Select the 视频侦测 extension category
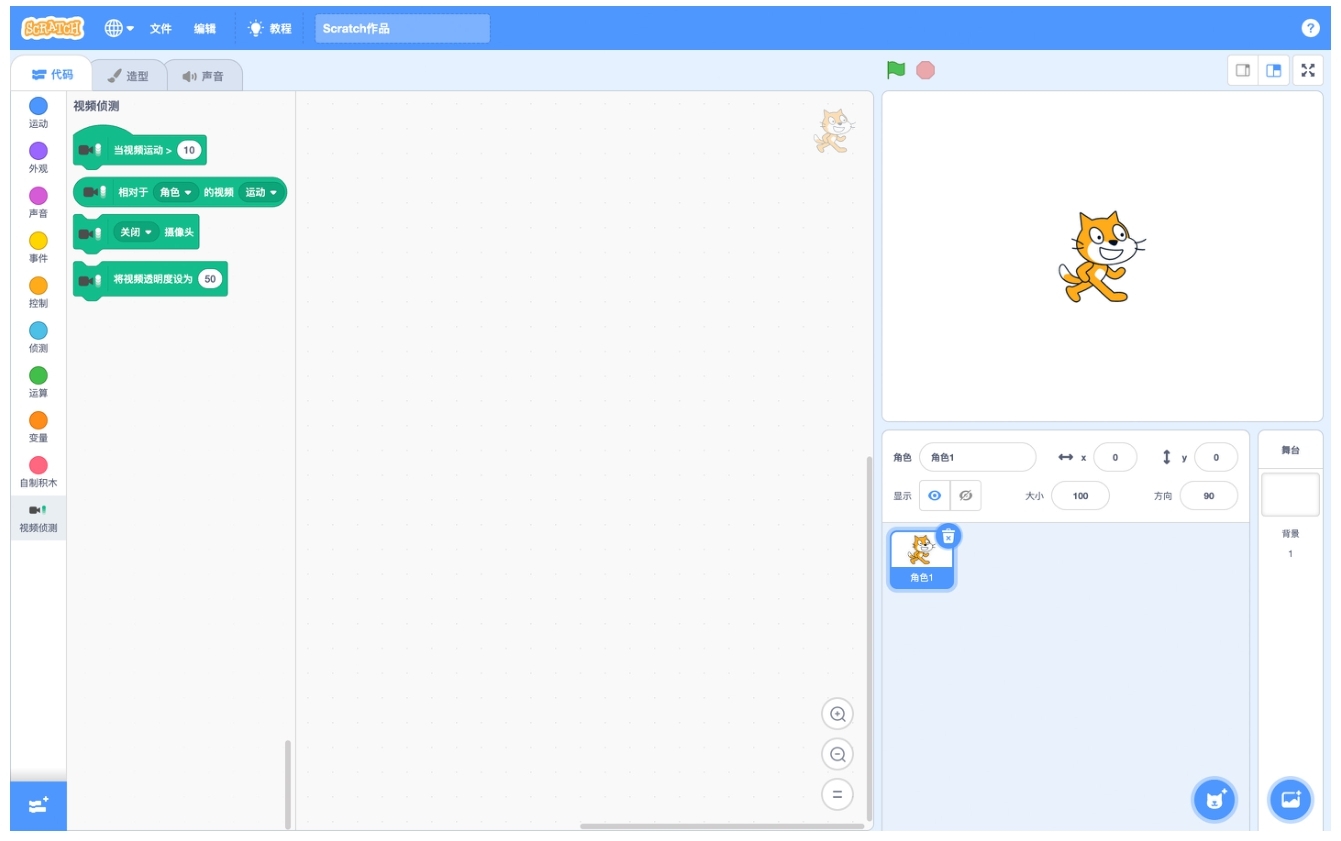This screenshot has width=1341, height=841. point(38,518)
